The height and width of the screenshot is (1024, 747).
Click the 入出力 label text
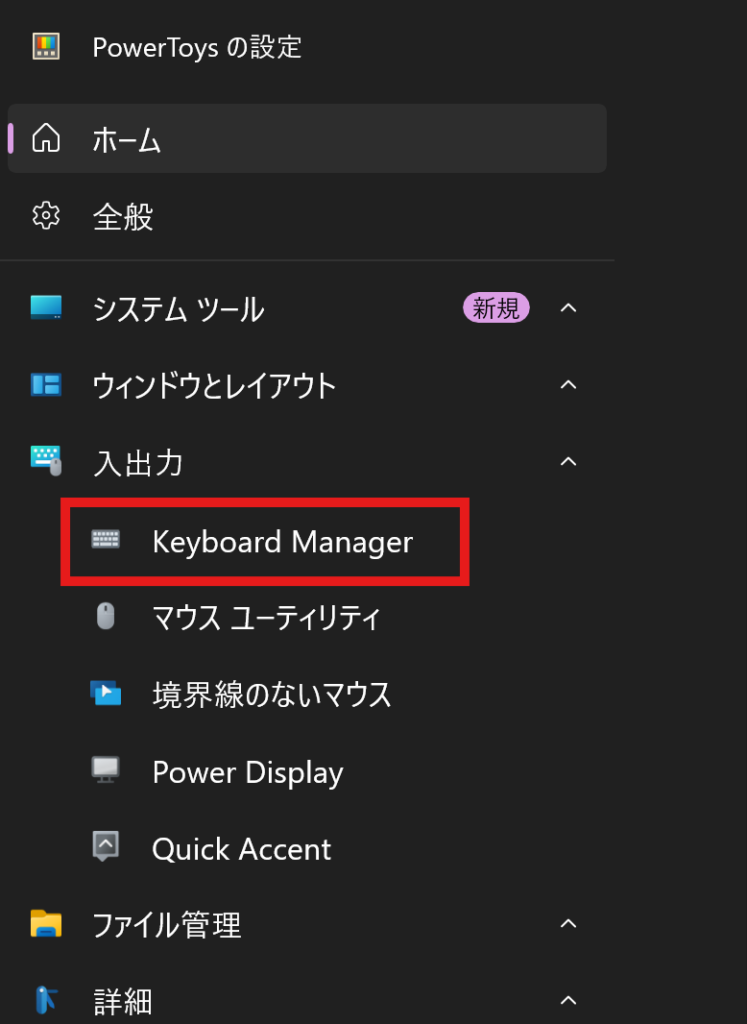click(x=138, y=462)
